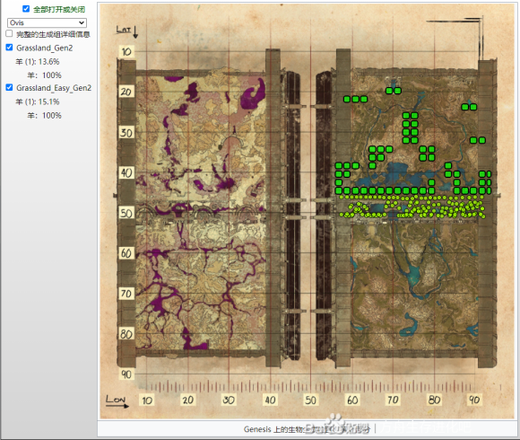Toggle the 全部打开或关闭 checkbox
Image resolution: width=520 pixels, height=440 pixels.
click(26, 9)
